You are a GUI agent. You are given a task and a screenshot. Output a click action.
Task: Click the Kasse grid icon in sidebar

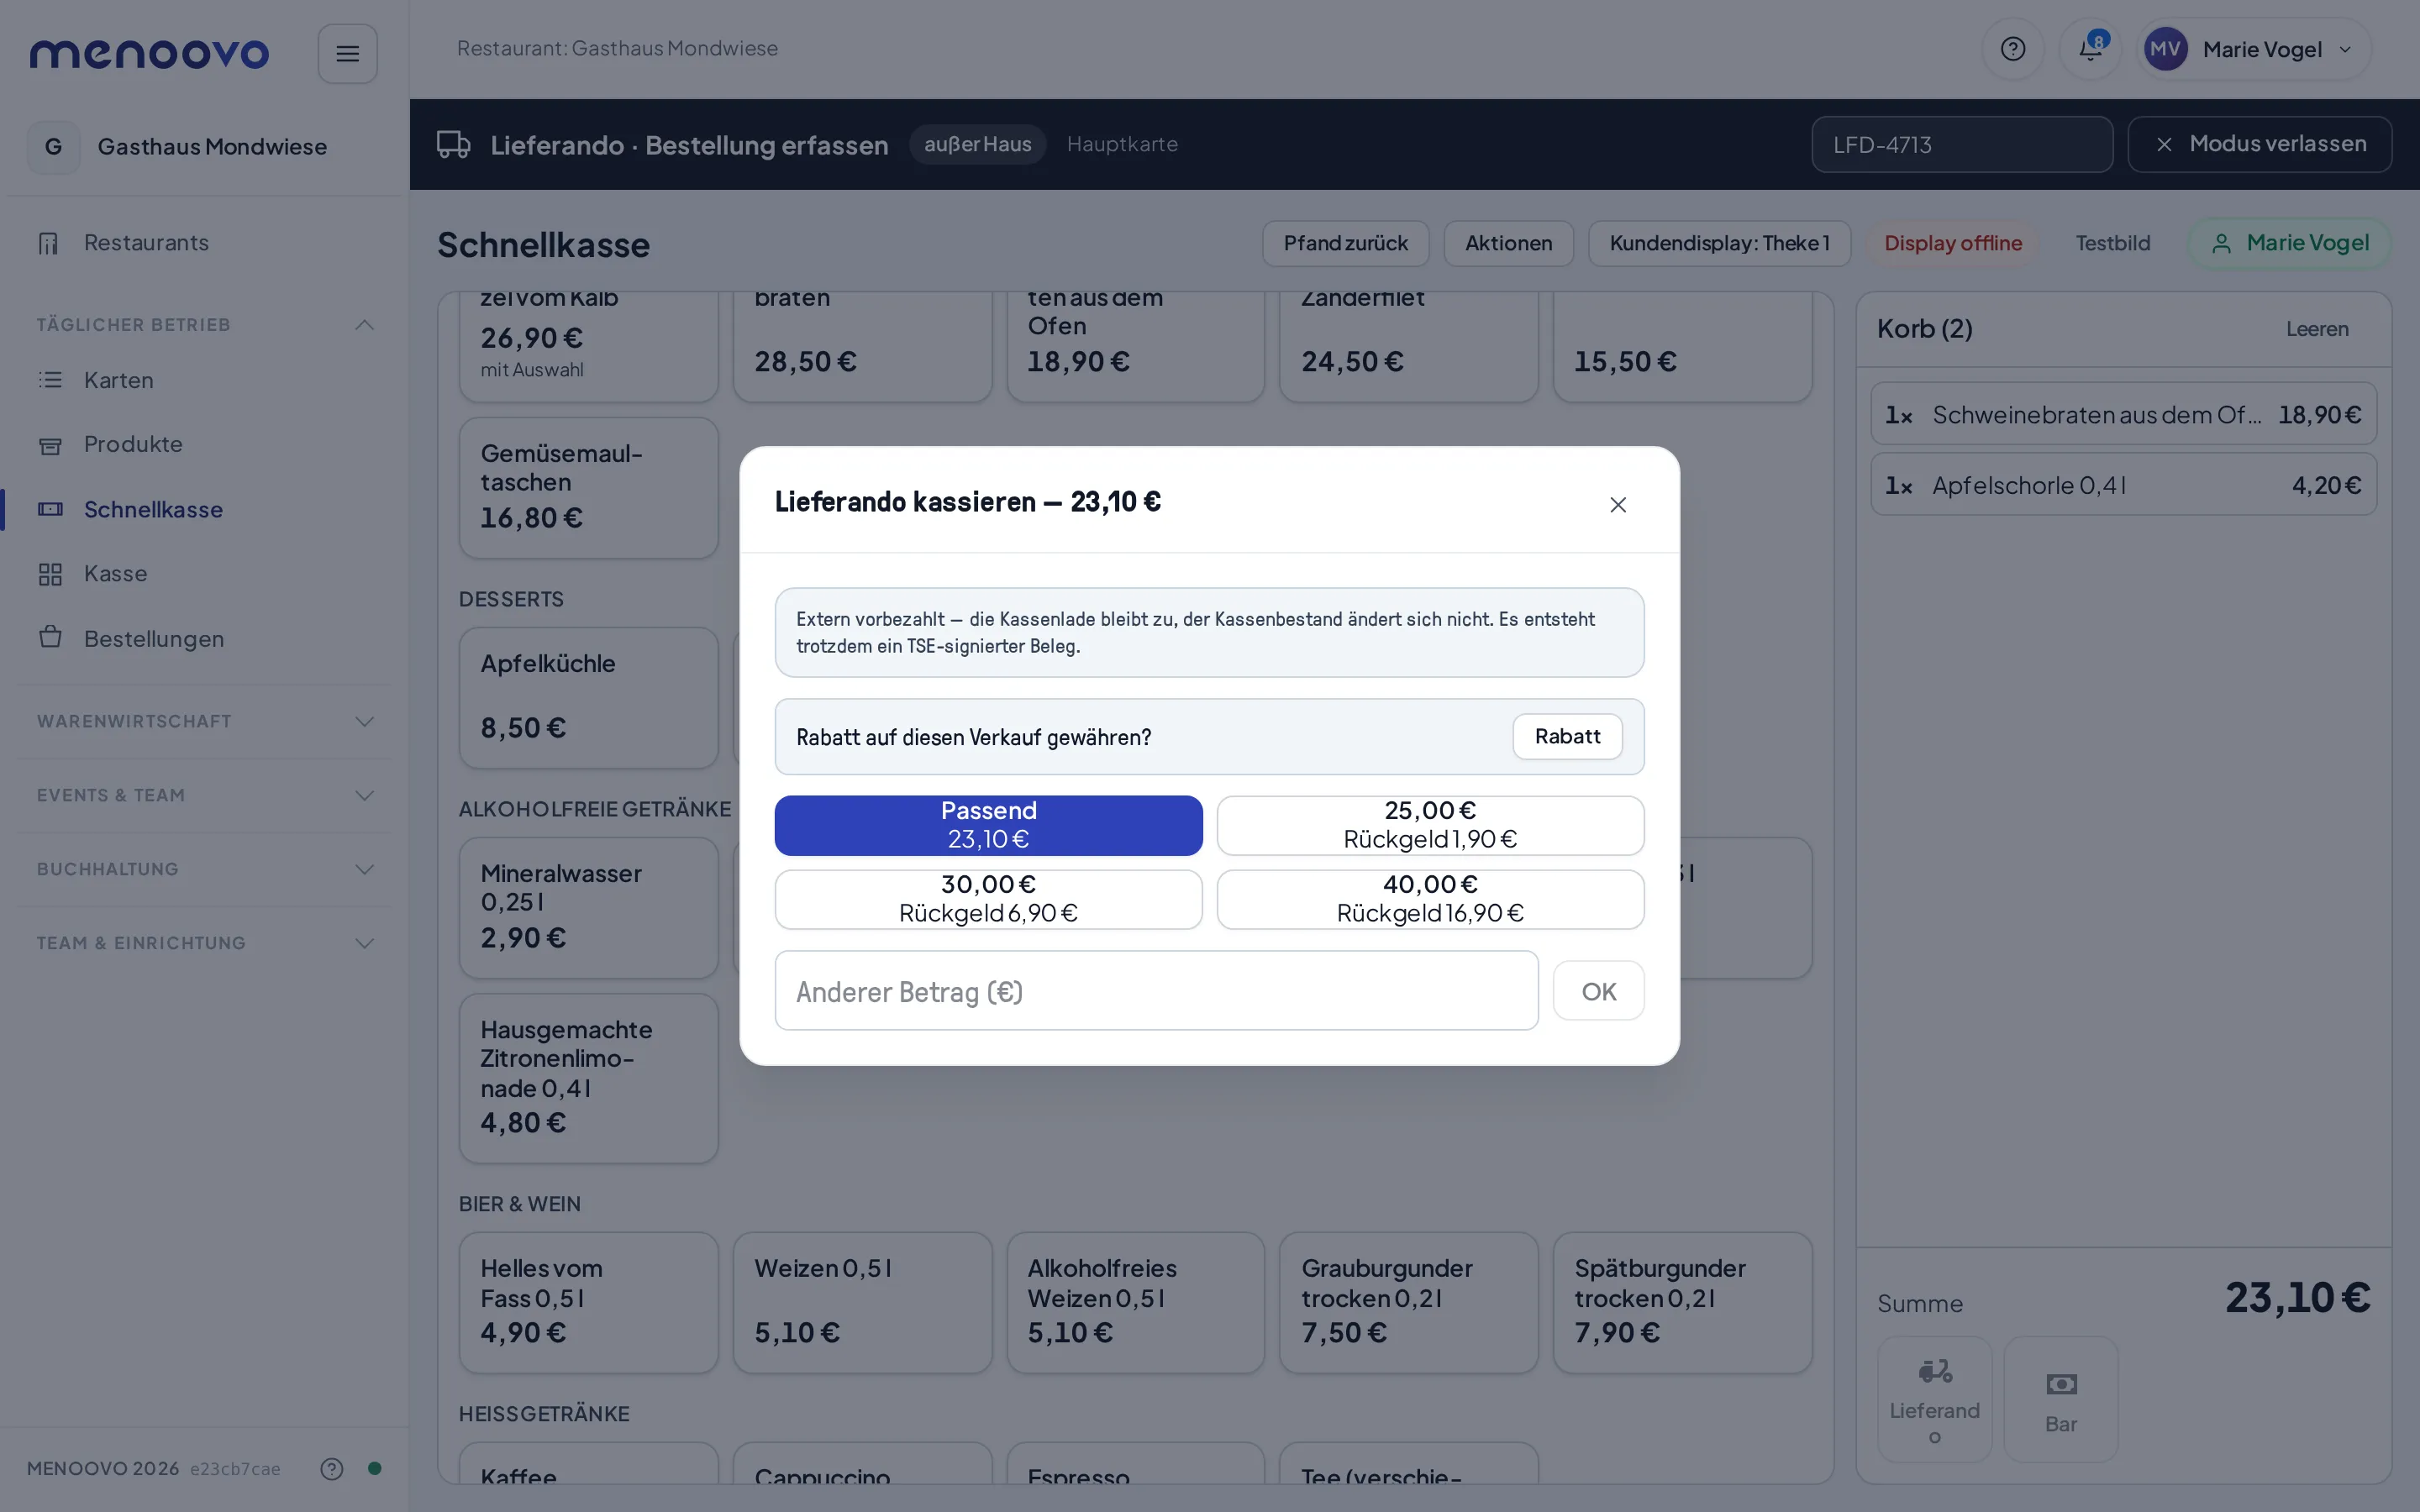(x=50, y=574)
